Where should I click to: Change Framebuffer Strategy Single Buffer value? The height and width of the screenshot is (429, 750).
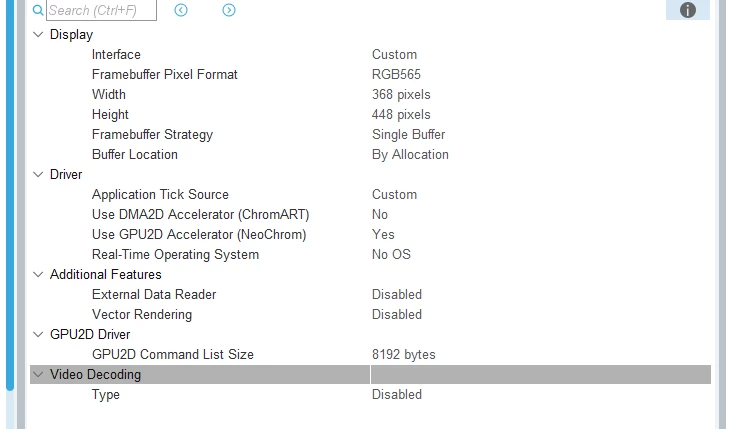[408, 134]
